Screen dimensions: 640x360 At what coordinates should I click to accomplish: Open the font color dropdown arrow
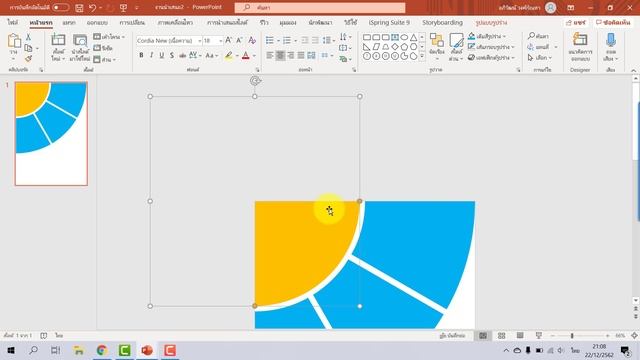click(254, 56)
